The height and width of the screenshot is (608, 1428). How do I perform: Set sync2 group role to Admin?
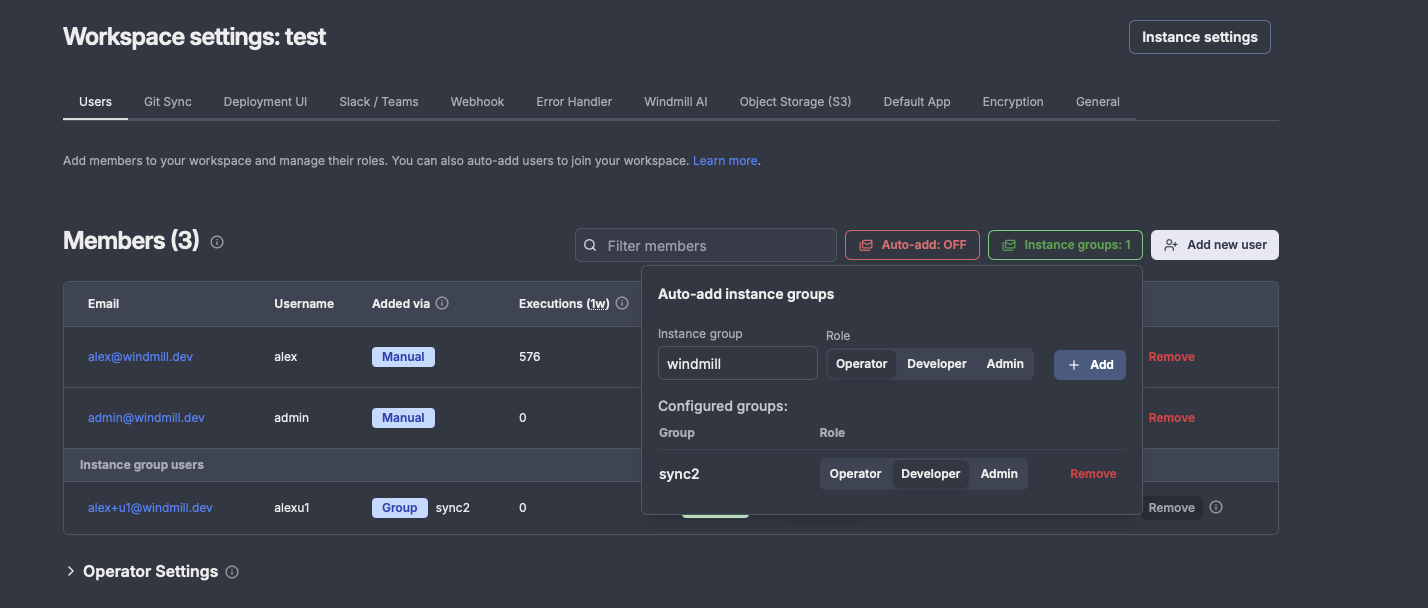point(998,474)
